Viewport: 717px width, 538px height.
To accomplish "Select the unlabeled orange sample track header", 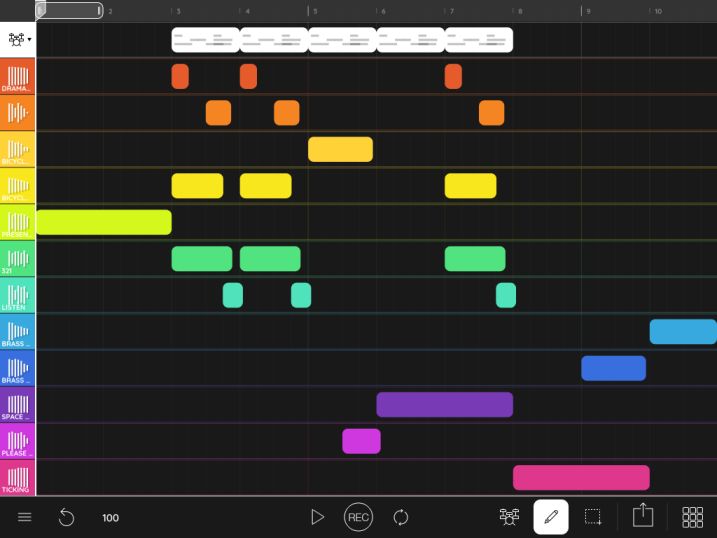I will 17,113.
